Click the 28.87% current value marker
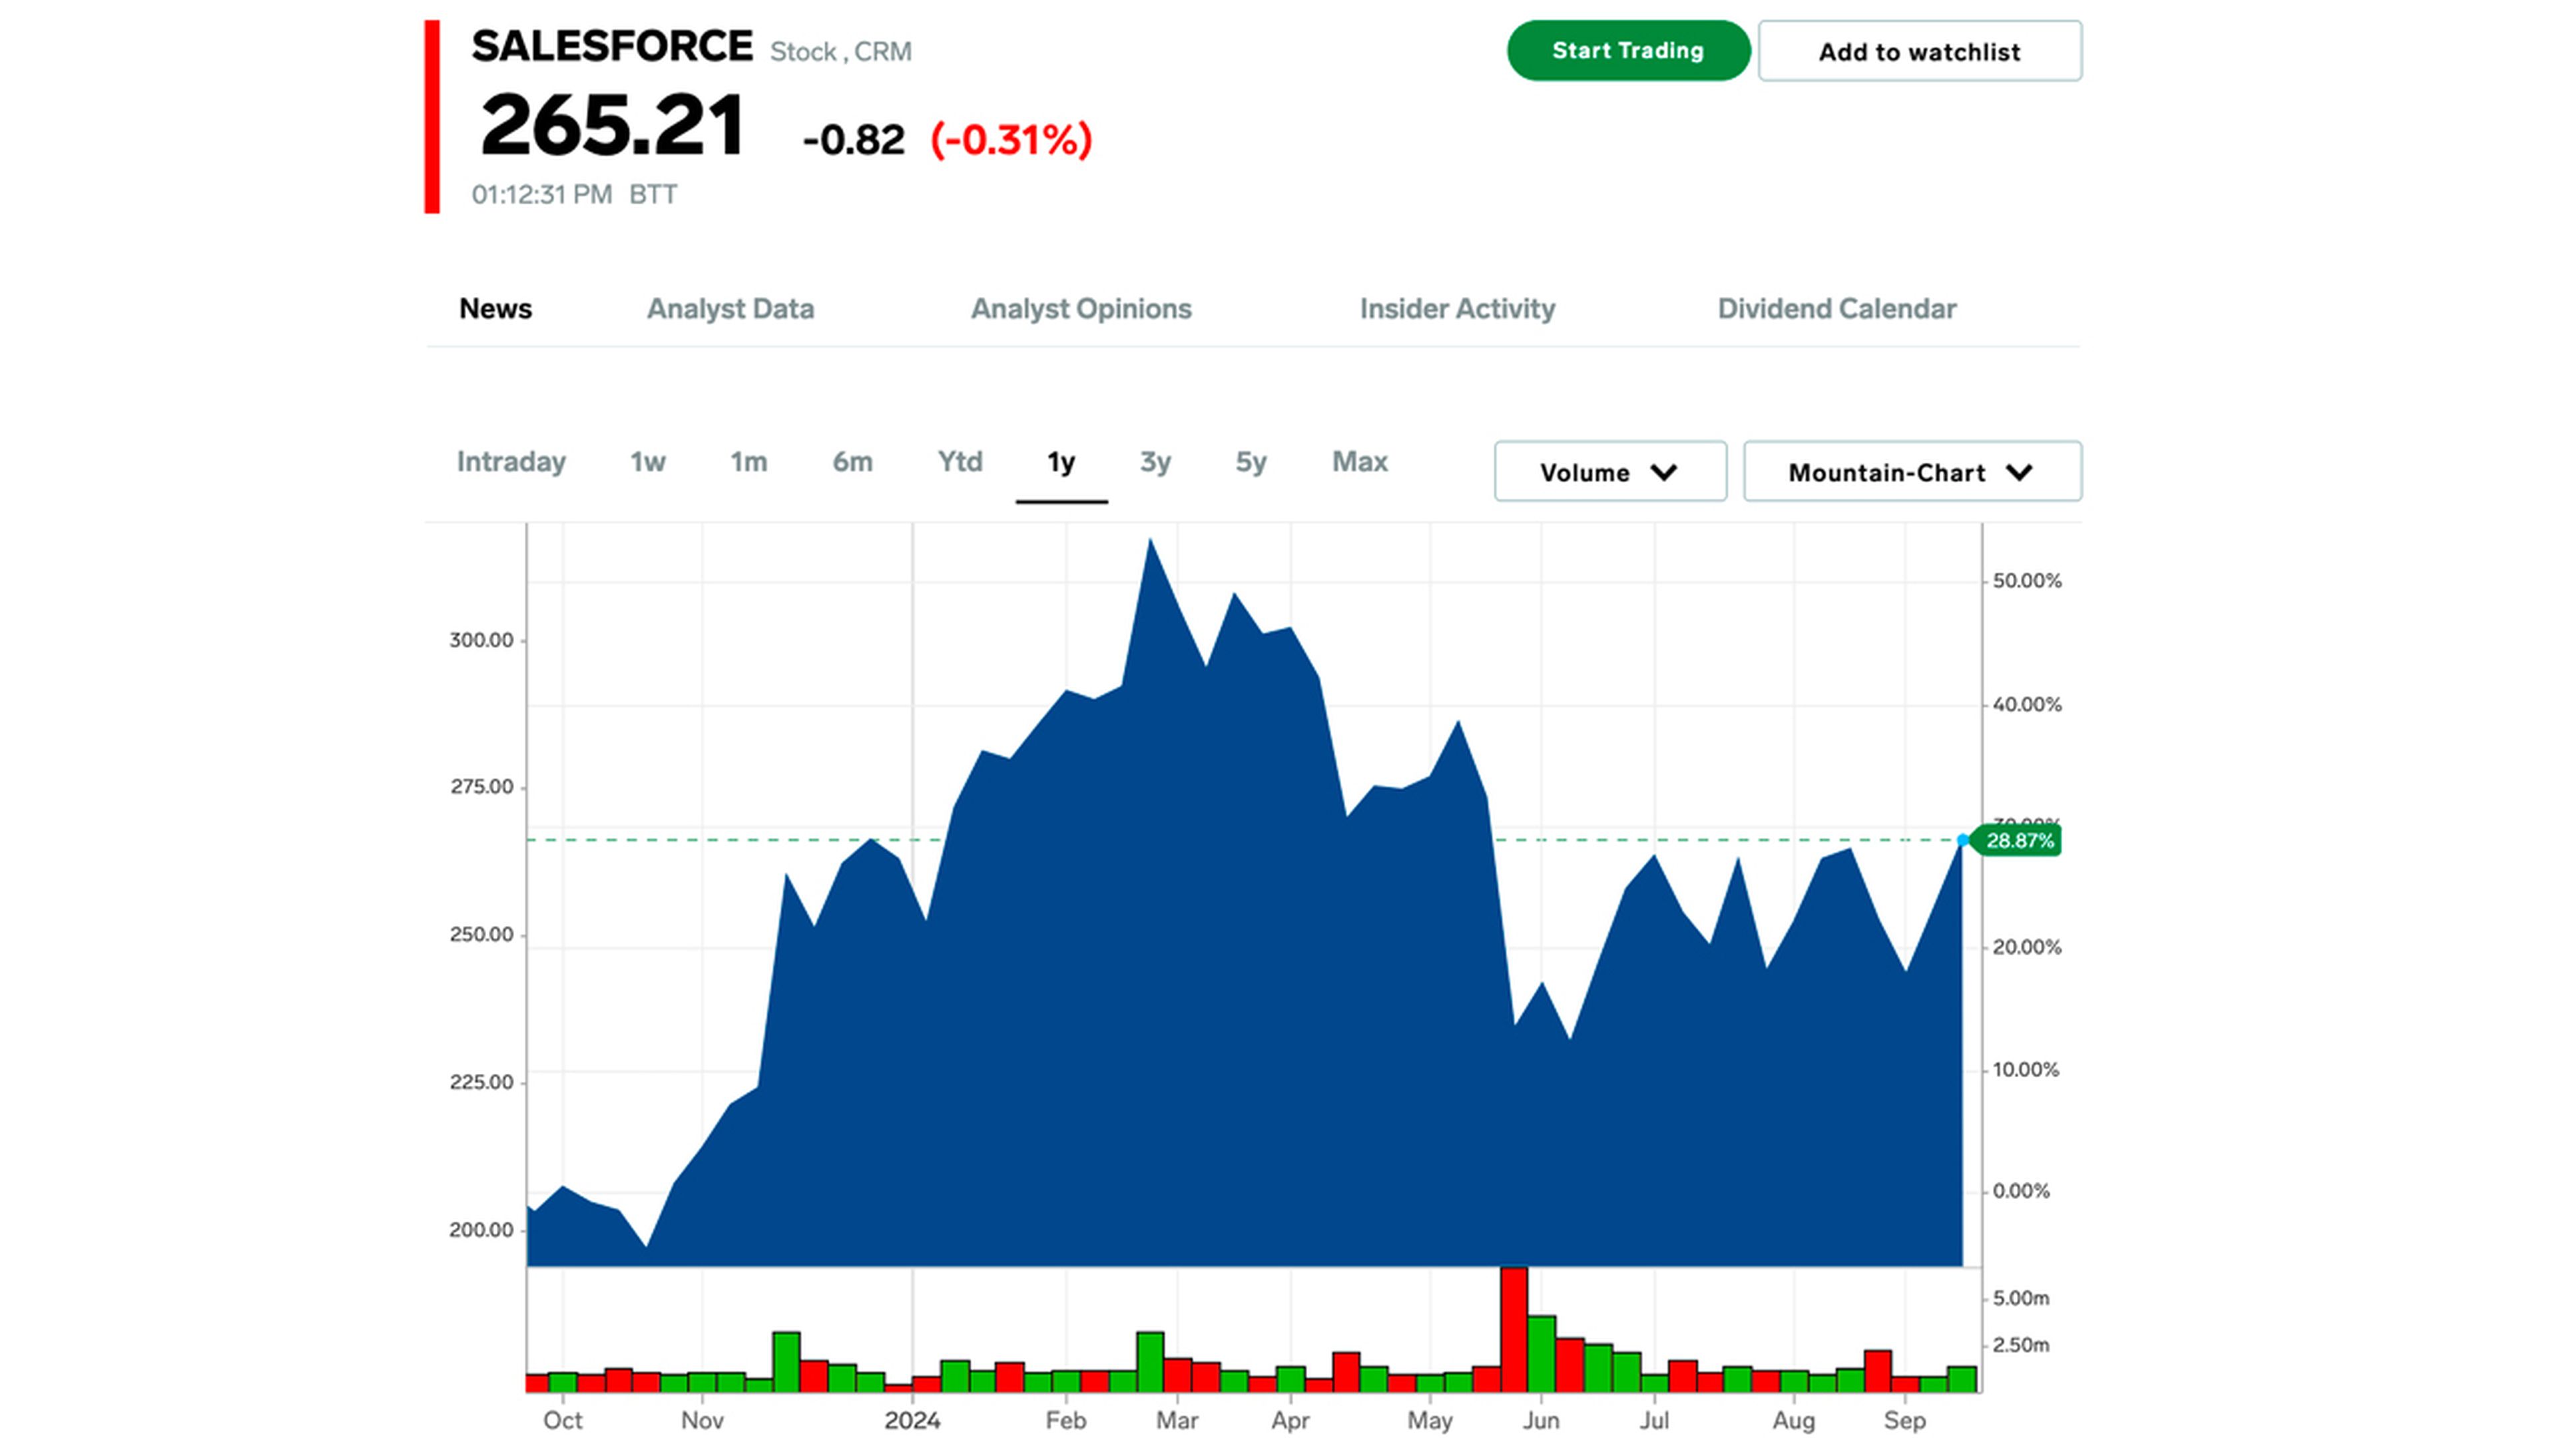 [2017, 841]
